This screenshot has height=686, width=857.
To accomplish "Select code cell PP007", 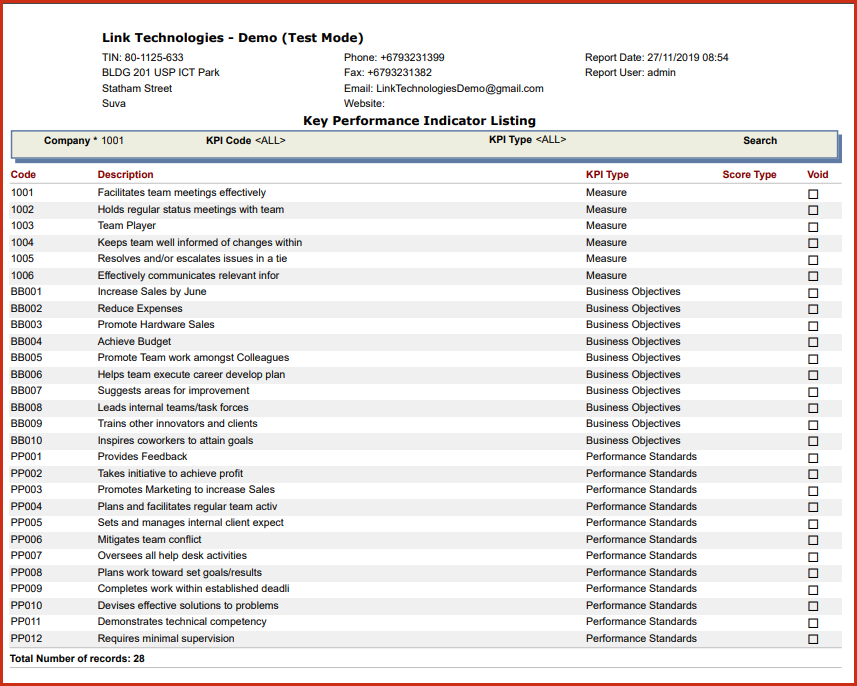I will click(26, 555).
